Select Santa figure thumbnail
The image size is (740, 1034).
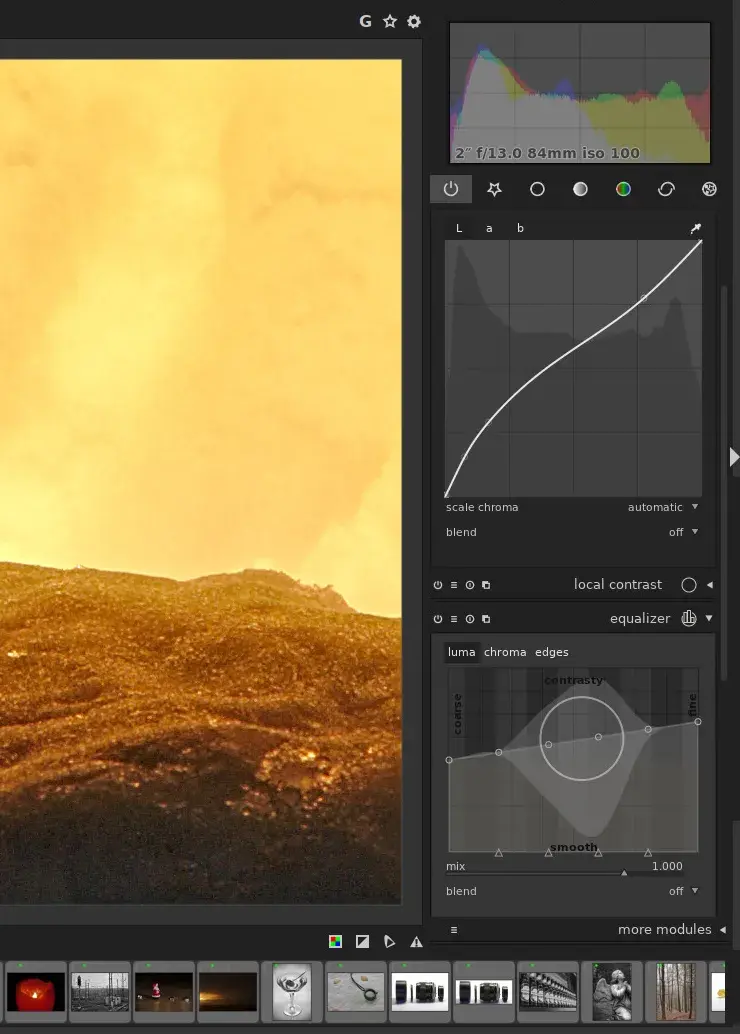click(164, 992)
